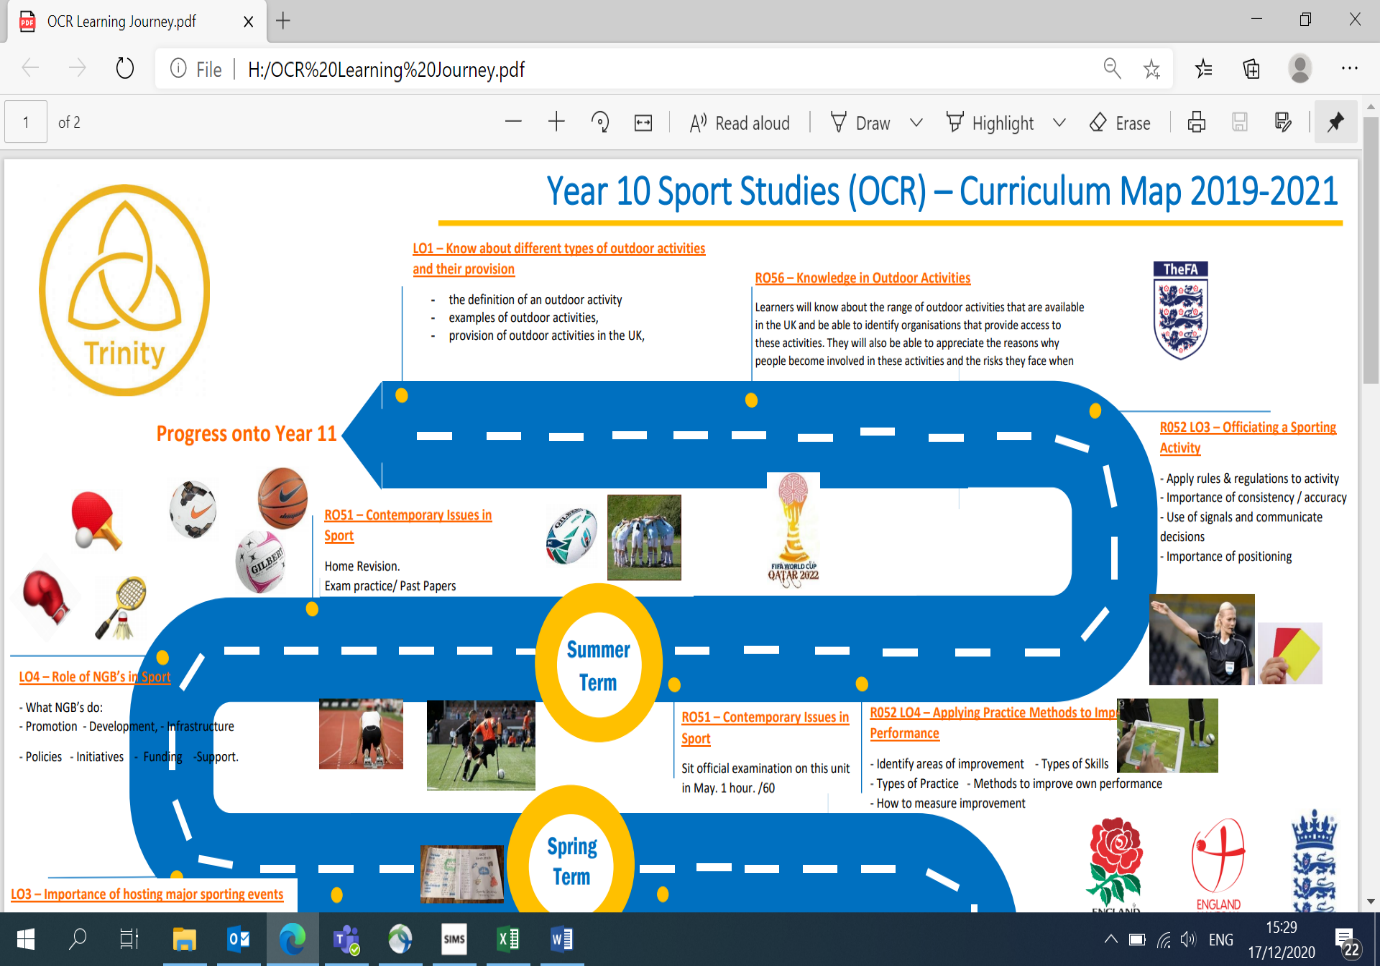The height and width of the screenshot is (966, 1380).
Task: Click the browser back arrow
Action: pyautogui.click(x=30, y=68)
